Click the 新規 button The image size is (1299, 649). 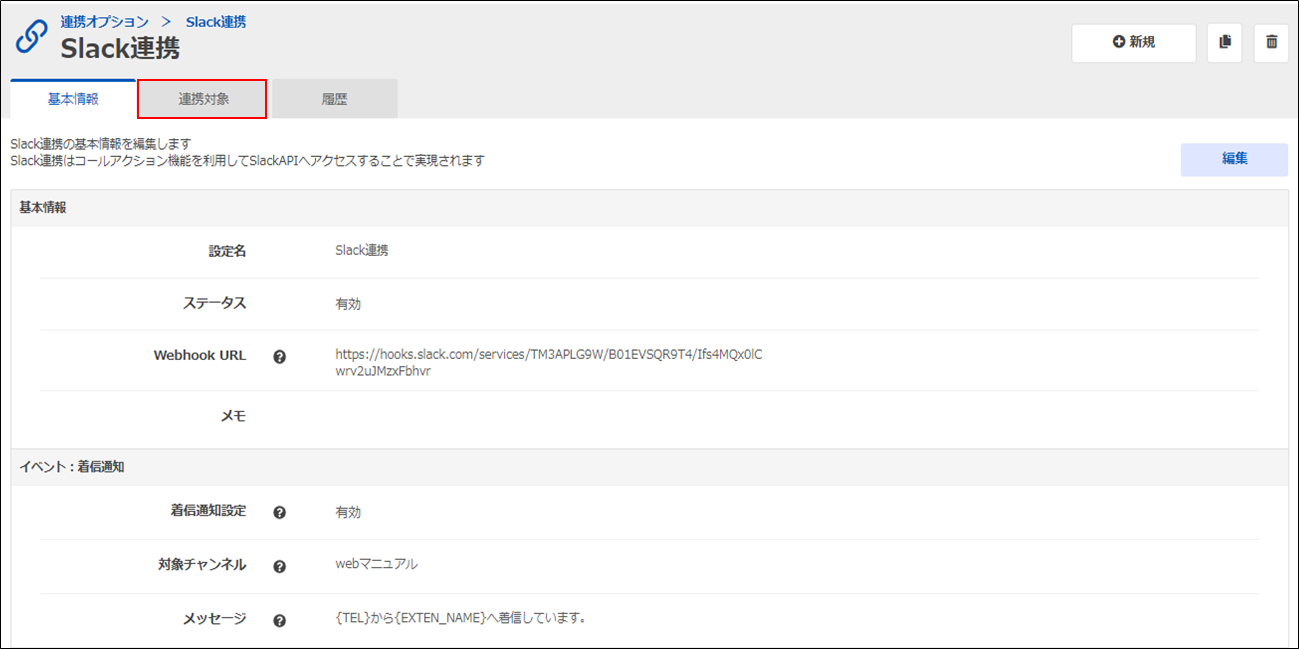1133,43
